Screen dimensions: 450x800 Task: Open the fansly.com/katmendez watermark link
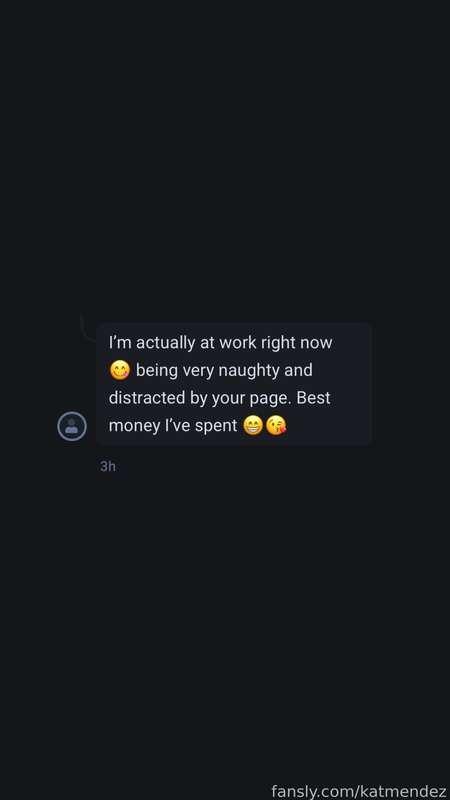(x=359, y=791)
